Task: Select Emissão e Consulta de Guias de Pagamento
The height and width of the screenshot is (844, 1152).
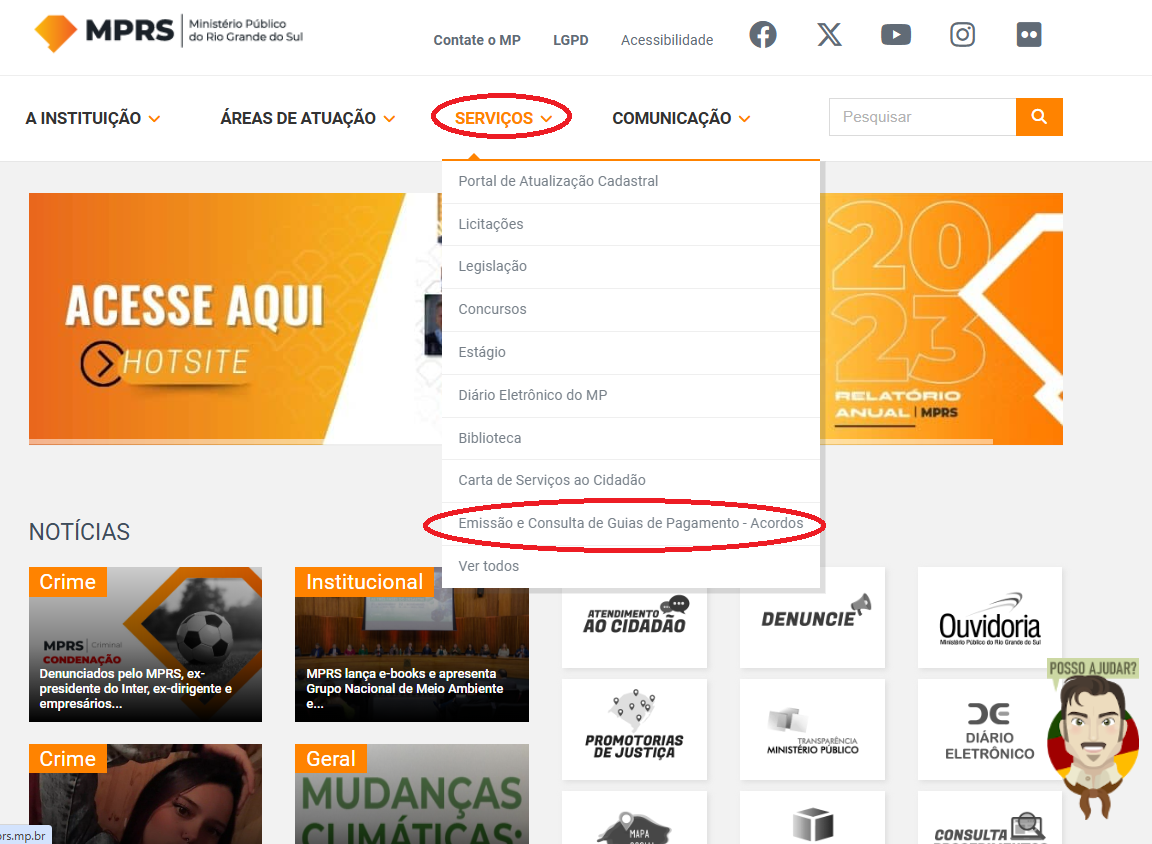Action: tap(630, 524)
